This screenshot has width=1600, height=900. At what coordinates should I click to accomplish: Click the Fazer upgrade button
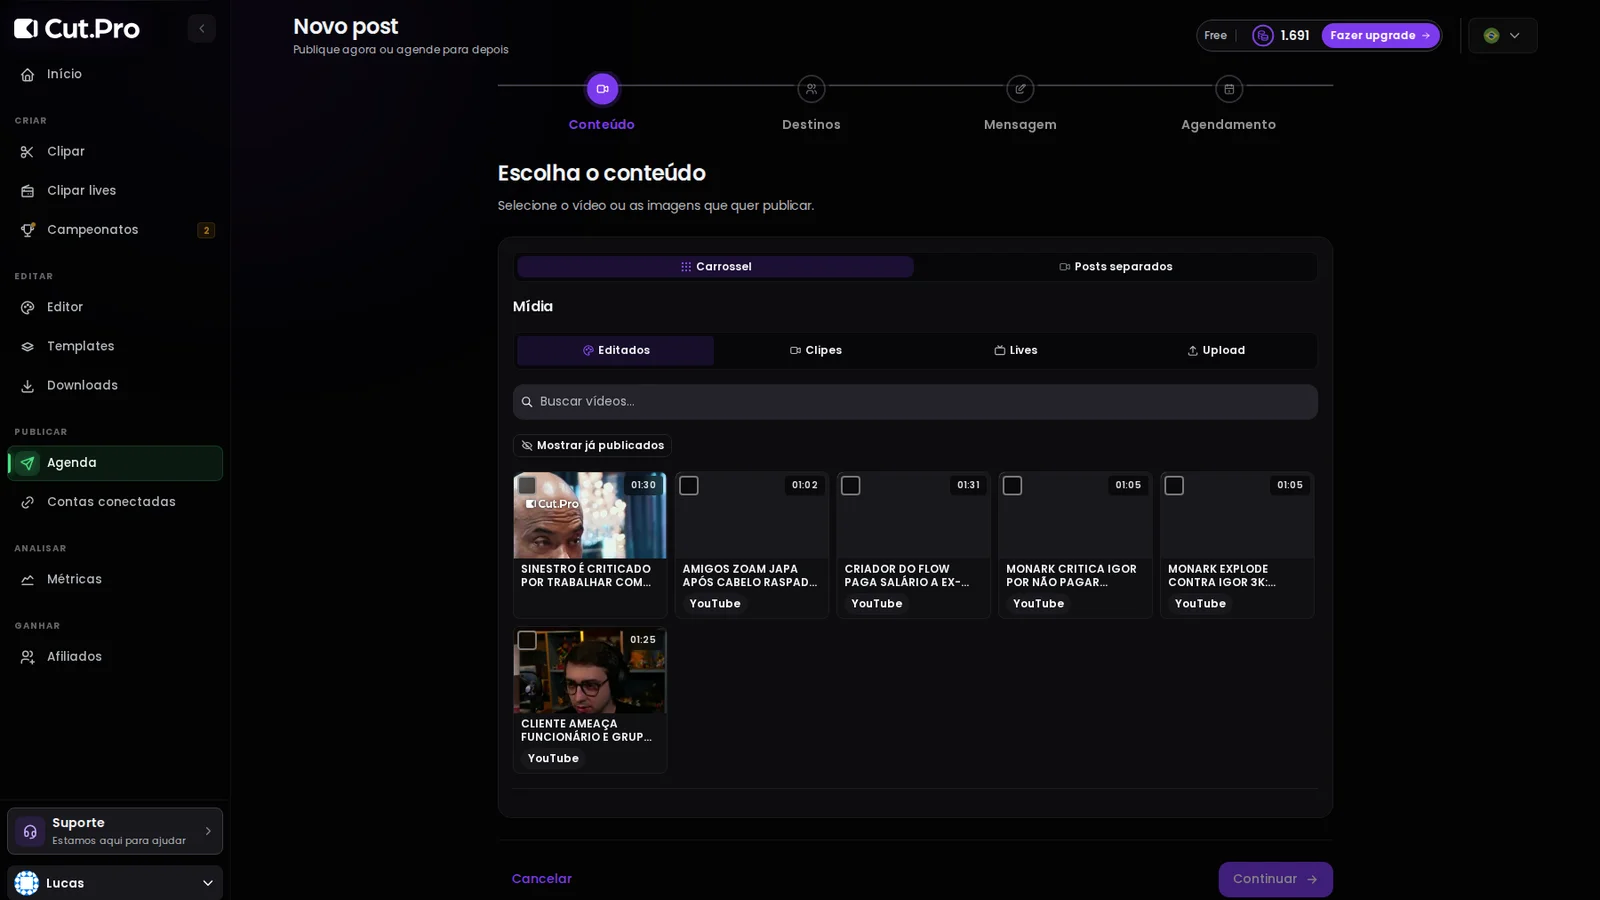tap(1380, 36)
